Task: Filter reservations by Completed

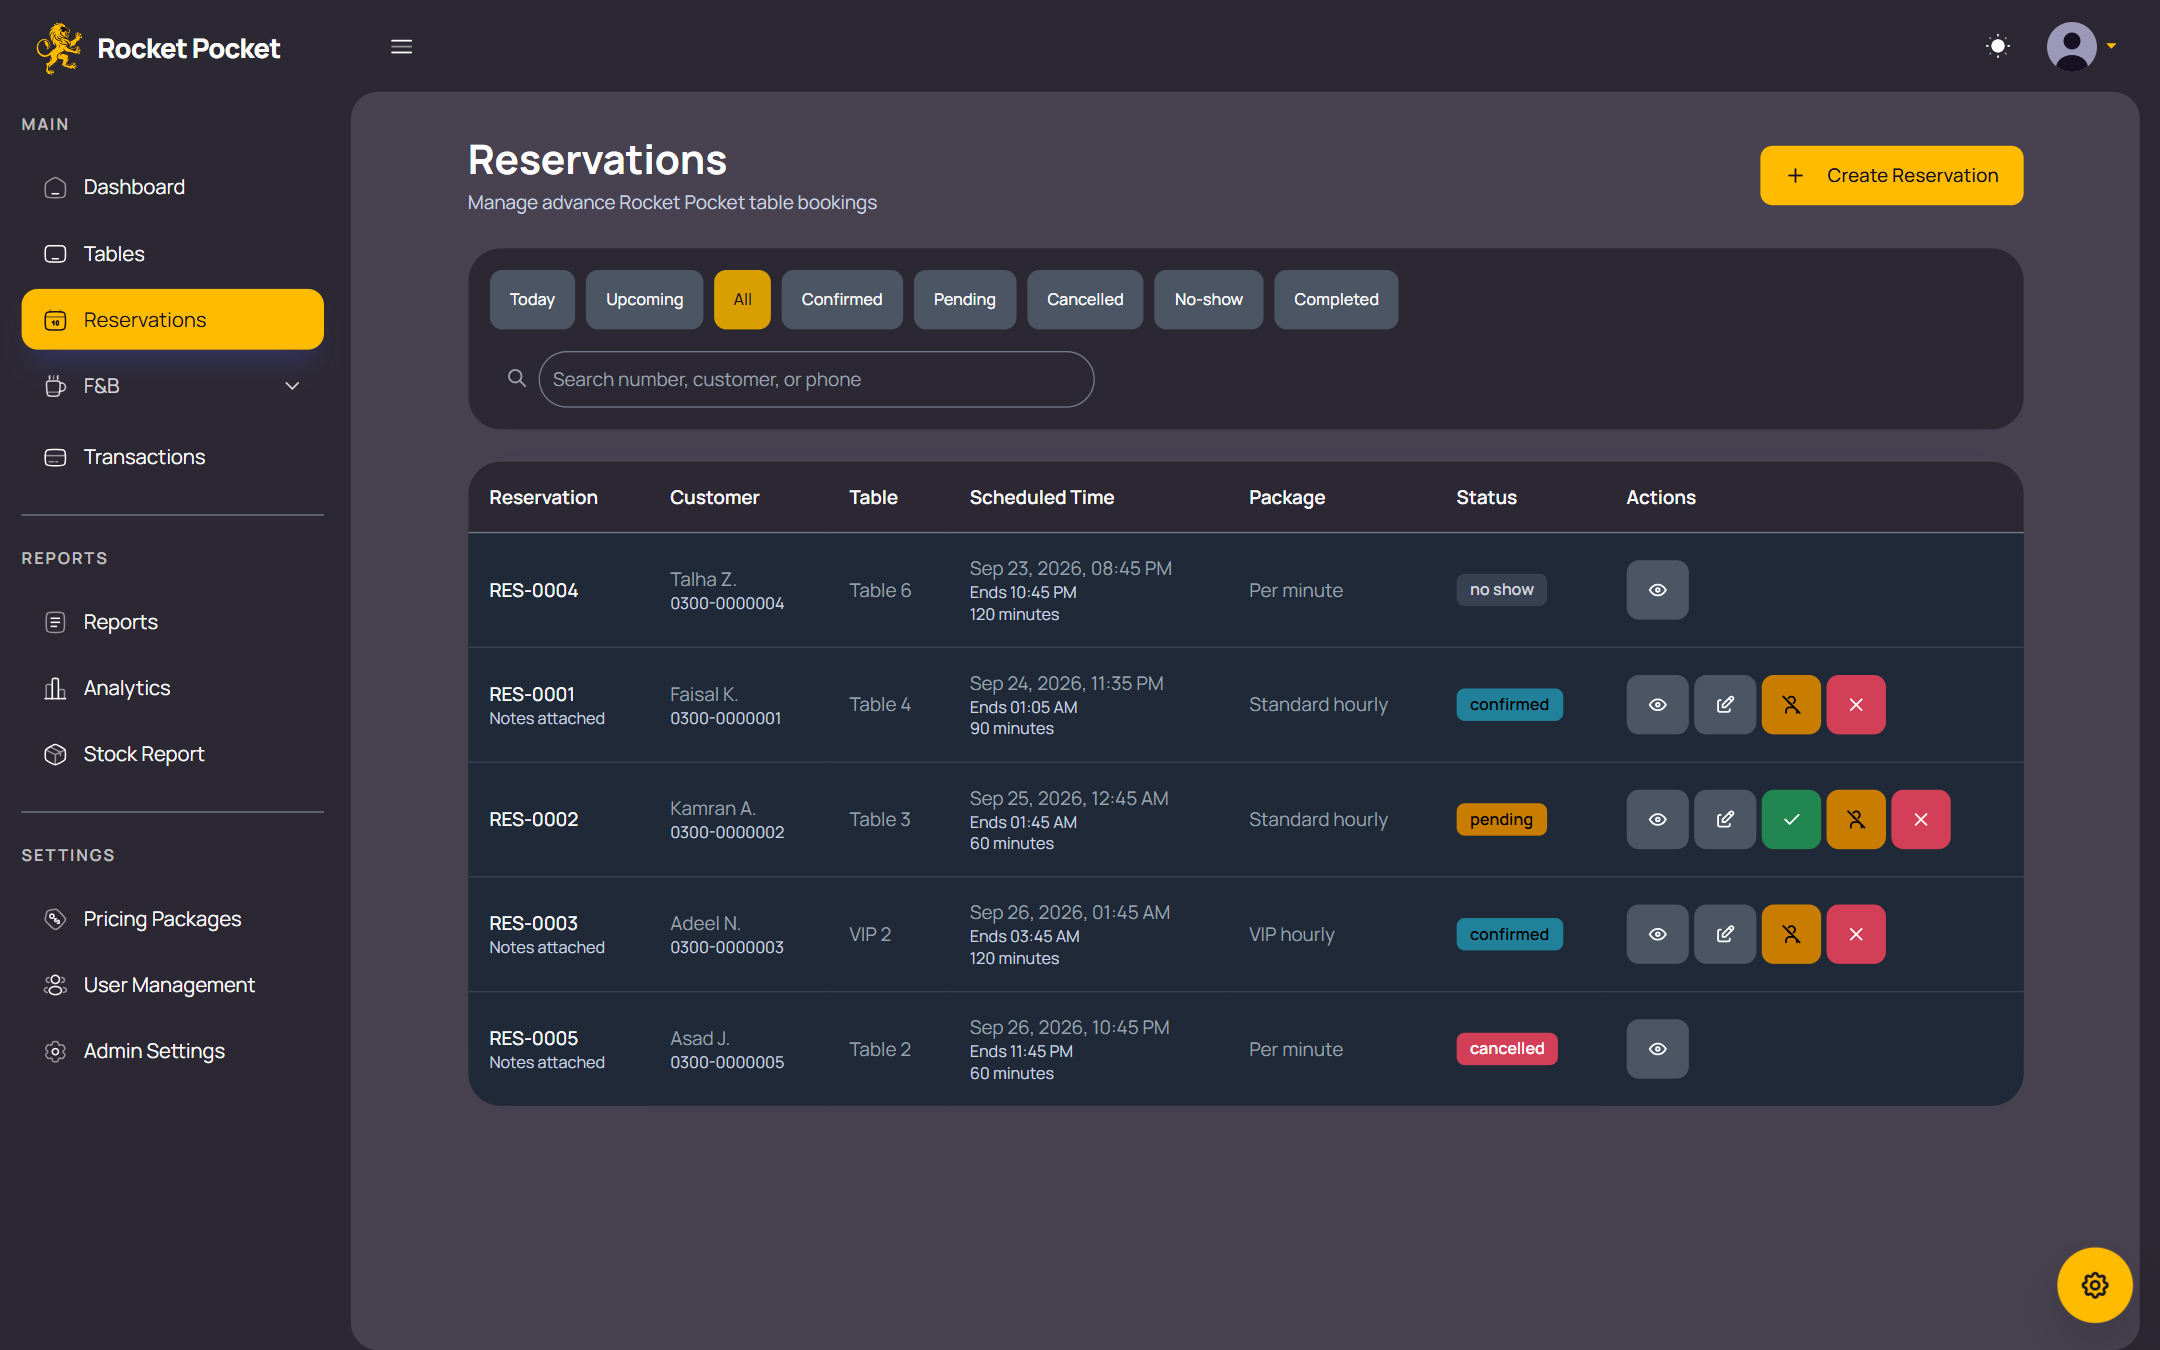Action: [x=1336, y=299]
